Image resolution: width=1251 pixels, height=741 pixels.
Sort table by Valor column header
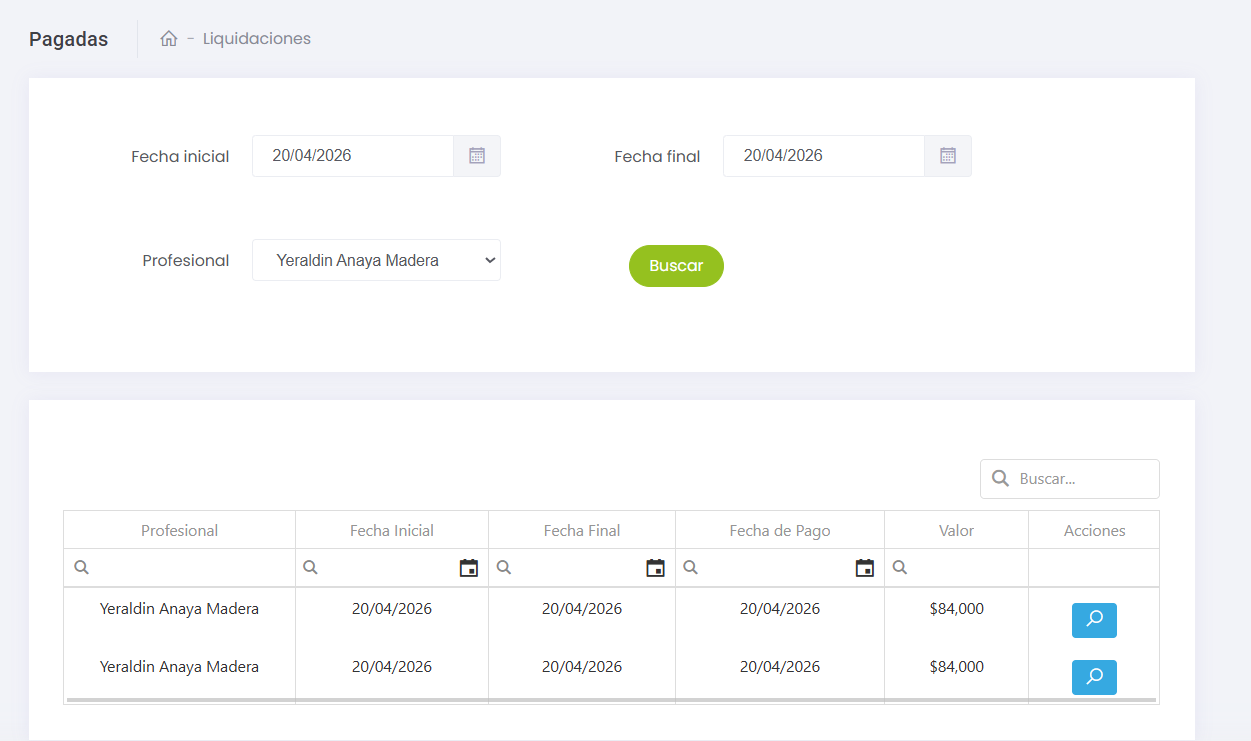click(956, 531)
